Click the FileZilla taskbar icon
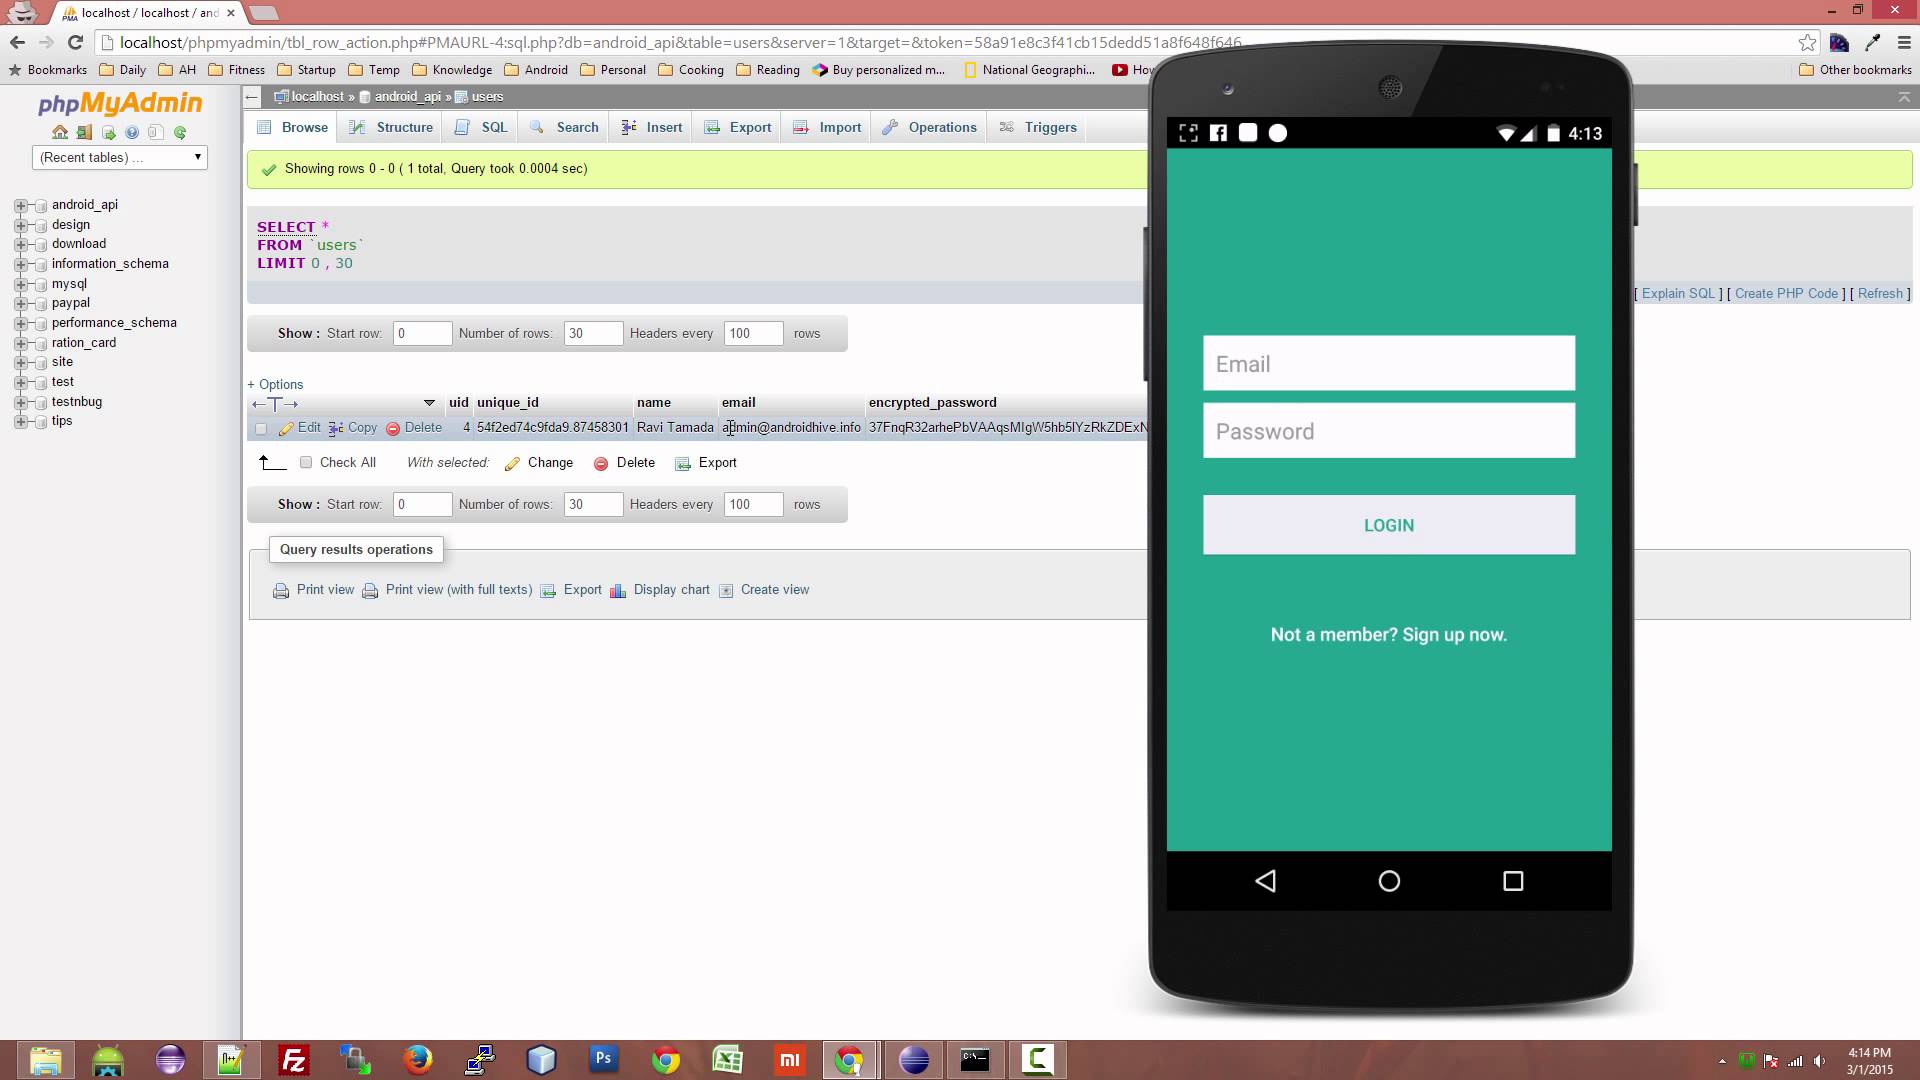Viewport: 1920px width, 1080px height. (293, 1059)
